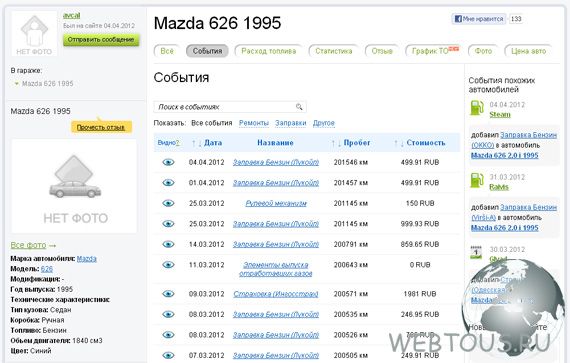Click the Отправить сообщение button
570x363 pixels.
pyautogui.click(x=101, y=40)
